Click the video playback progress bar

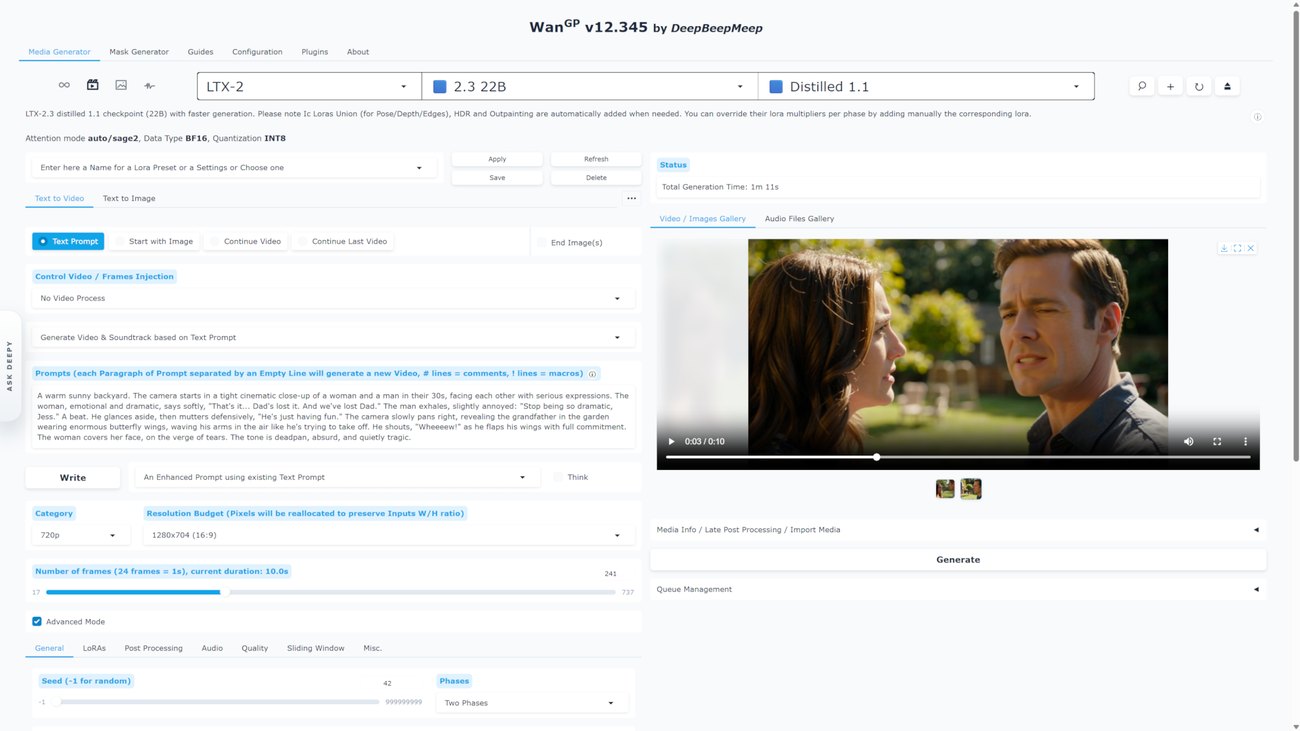click(958, 457)
